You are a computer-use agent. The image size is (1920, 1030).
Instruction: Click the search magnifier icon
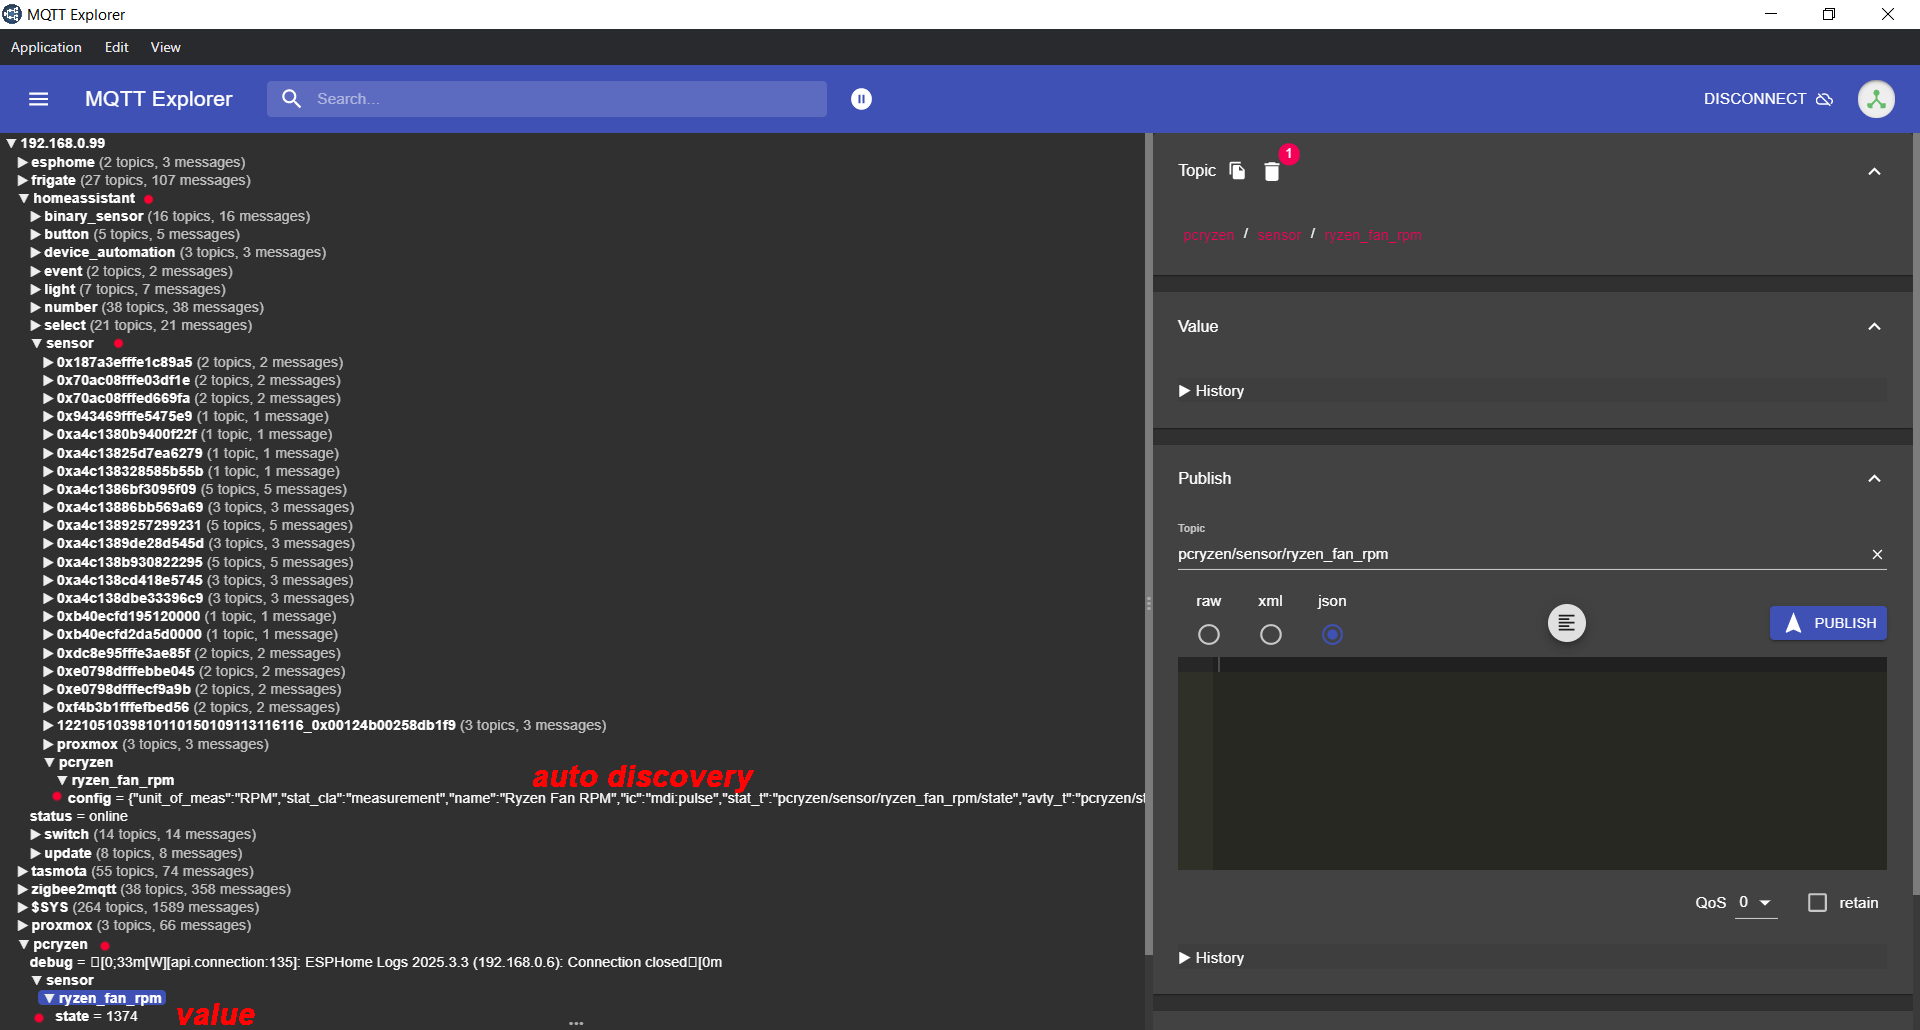pyautogui.click(x=291, y=99)
